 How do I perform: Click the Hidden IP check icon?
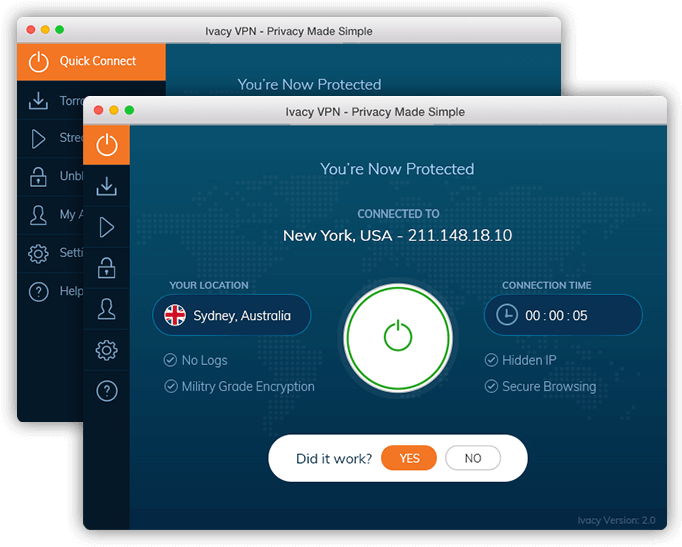click(491, 360)
